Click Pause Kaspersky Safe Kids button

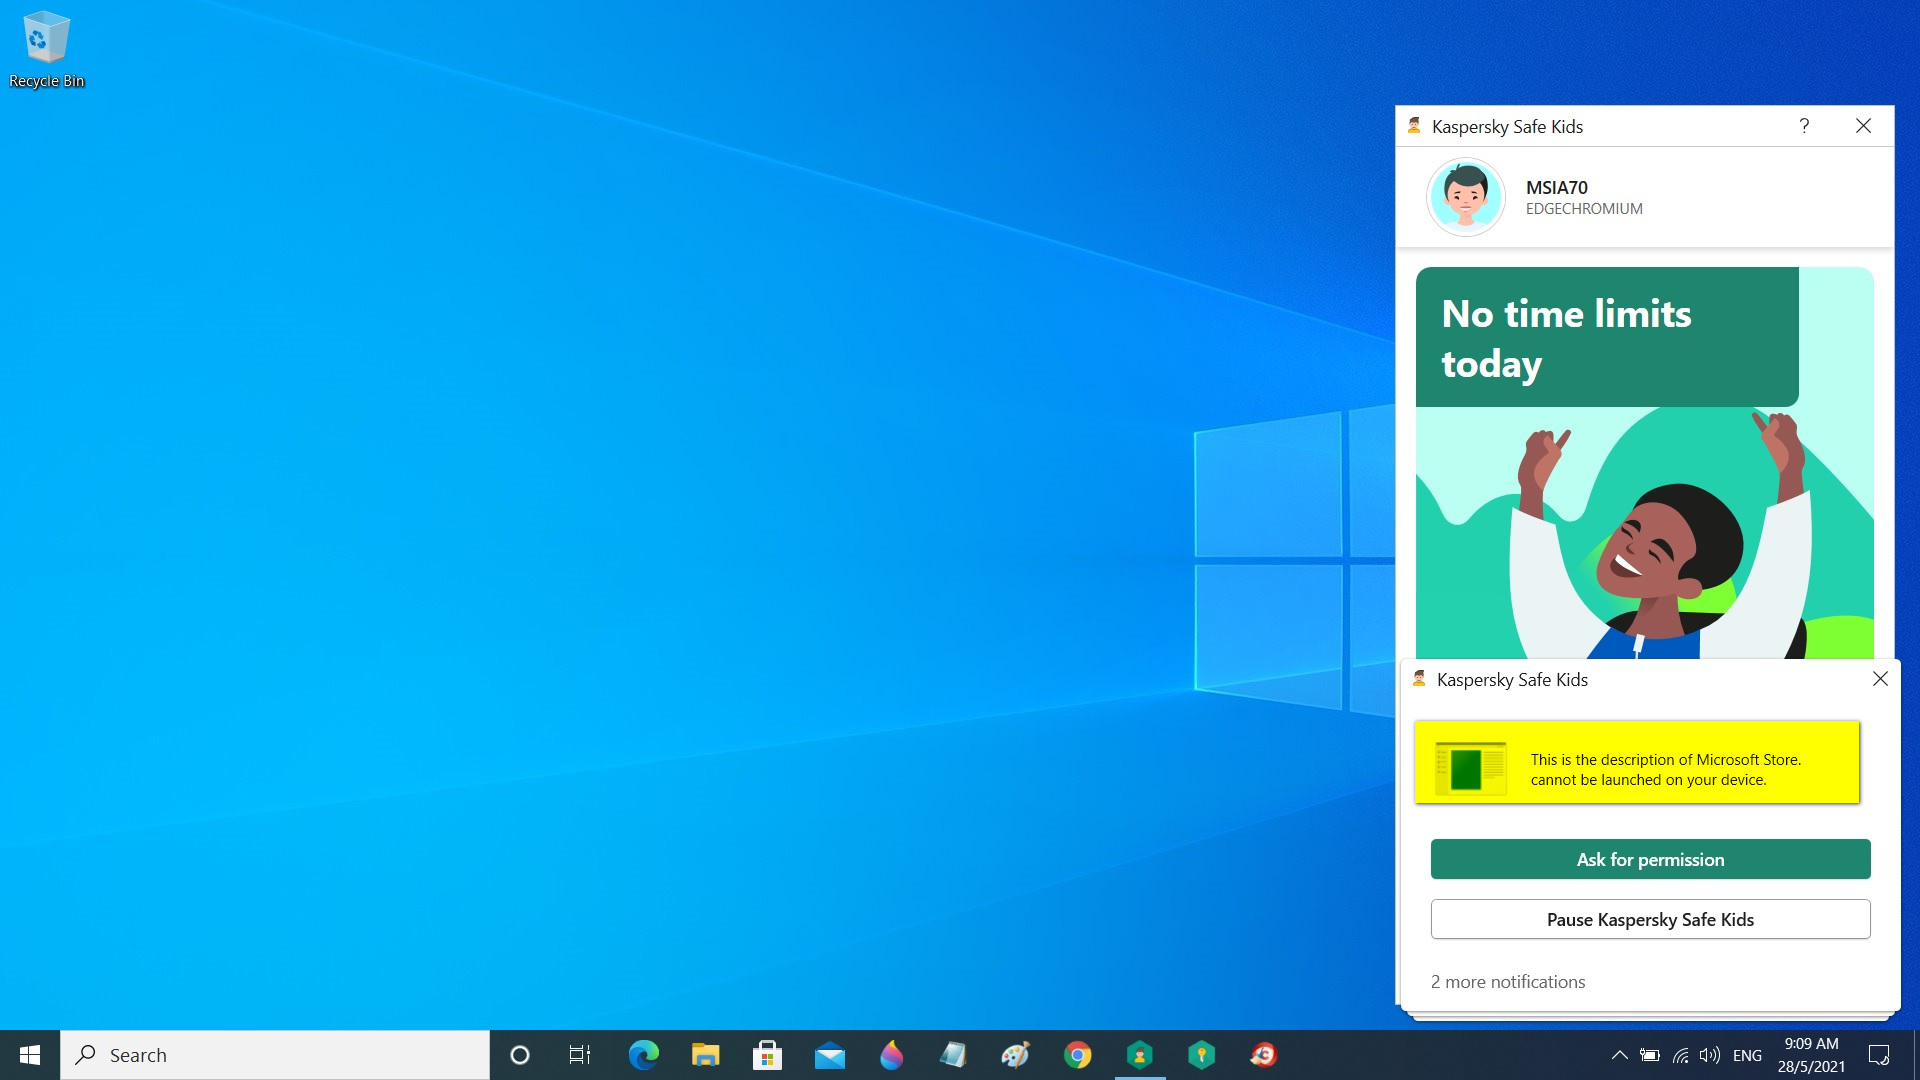[x=1650, y=919]
